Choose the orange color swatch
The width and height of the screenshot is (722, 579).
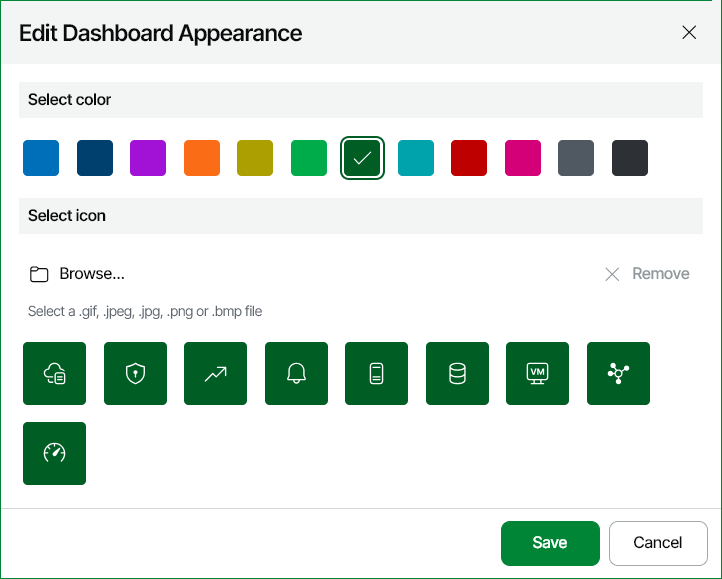tap(202, 158)
